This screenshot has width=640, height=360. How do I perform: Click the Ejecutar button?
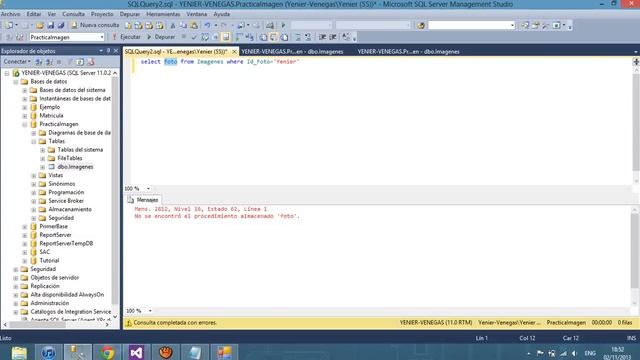click(126, 37)
